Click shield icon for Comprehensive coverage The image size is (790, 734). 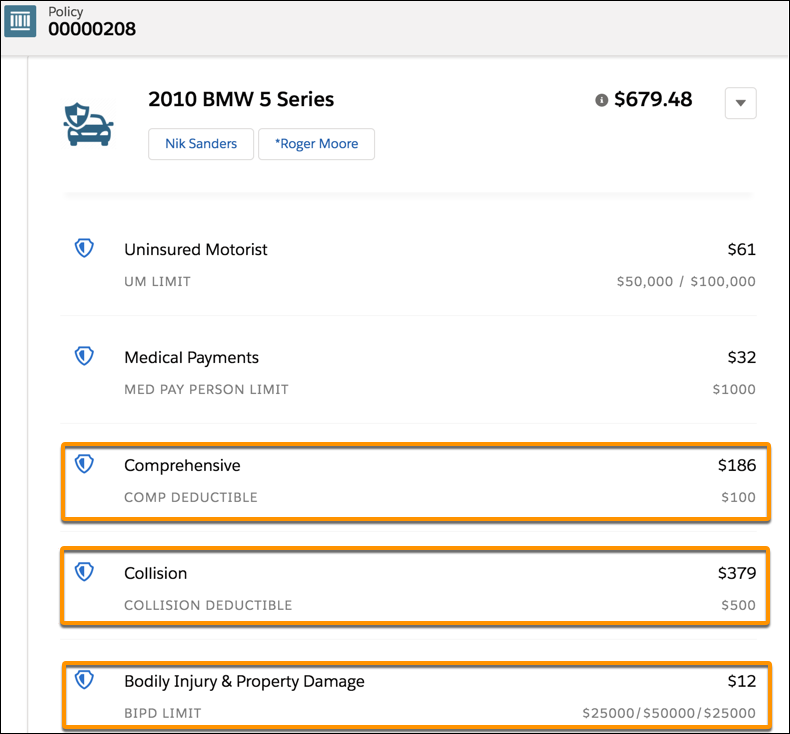pyautogui.click(x=84, y=464)
